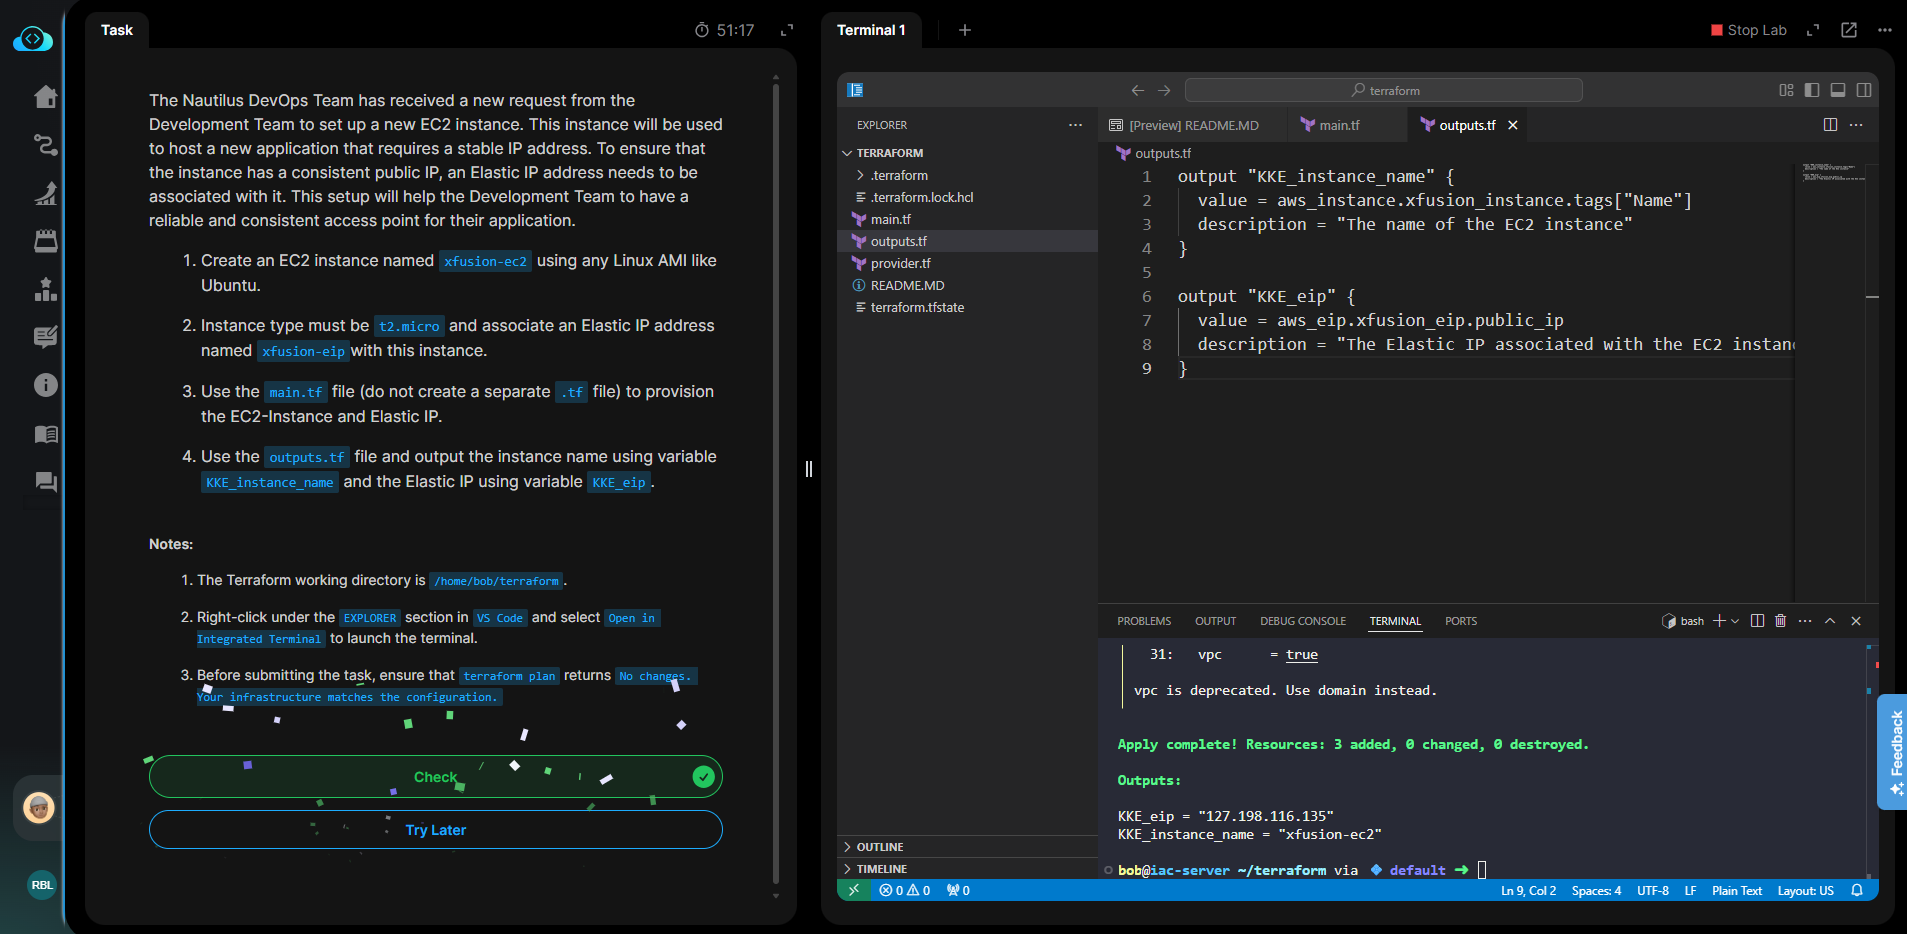Kill terminal with the trash icon
Image resolution: width=1907 pixels, height=934 pixels.
[1780, 621]
